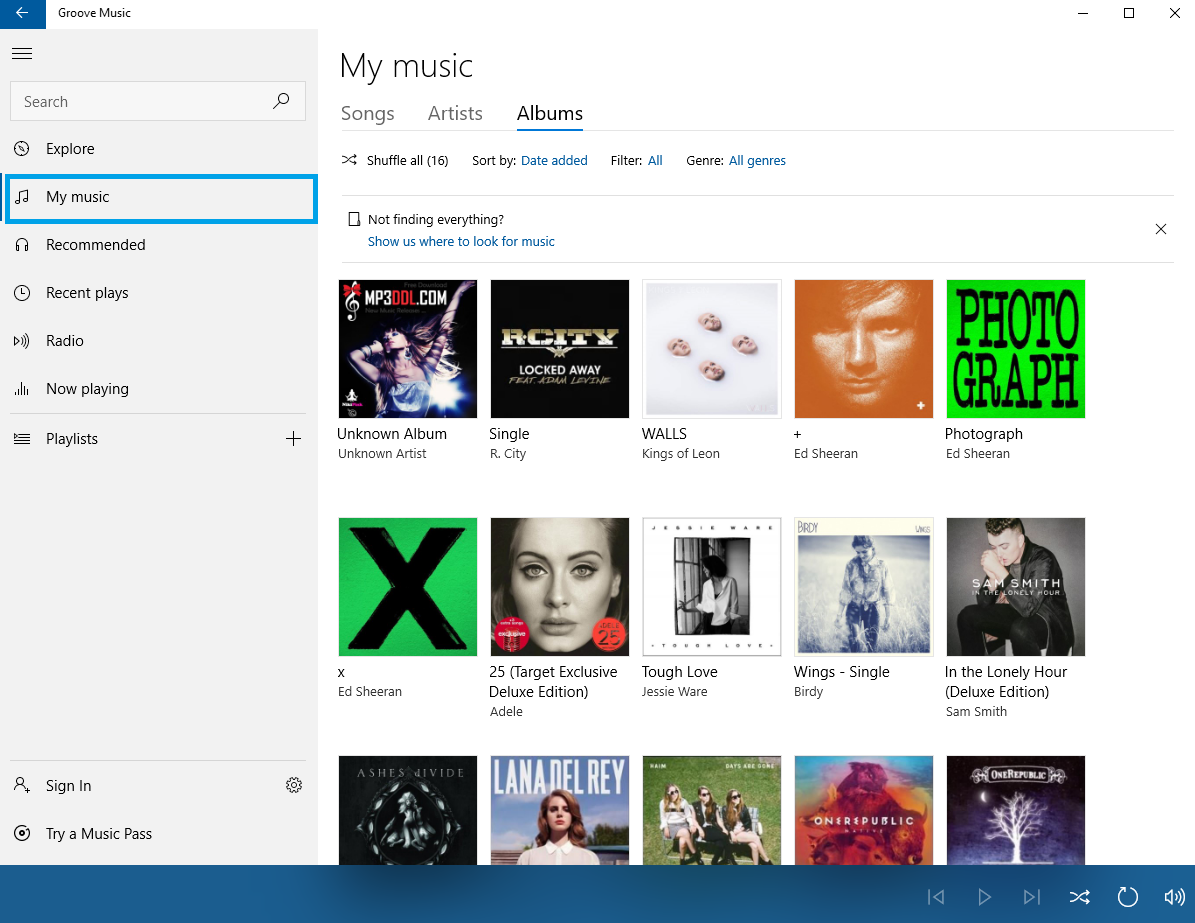Open the WALLS album cover
Image resolution: width=1195 pixels, height=923 pixels.
click(x=712, y=349)
